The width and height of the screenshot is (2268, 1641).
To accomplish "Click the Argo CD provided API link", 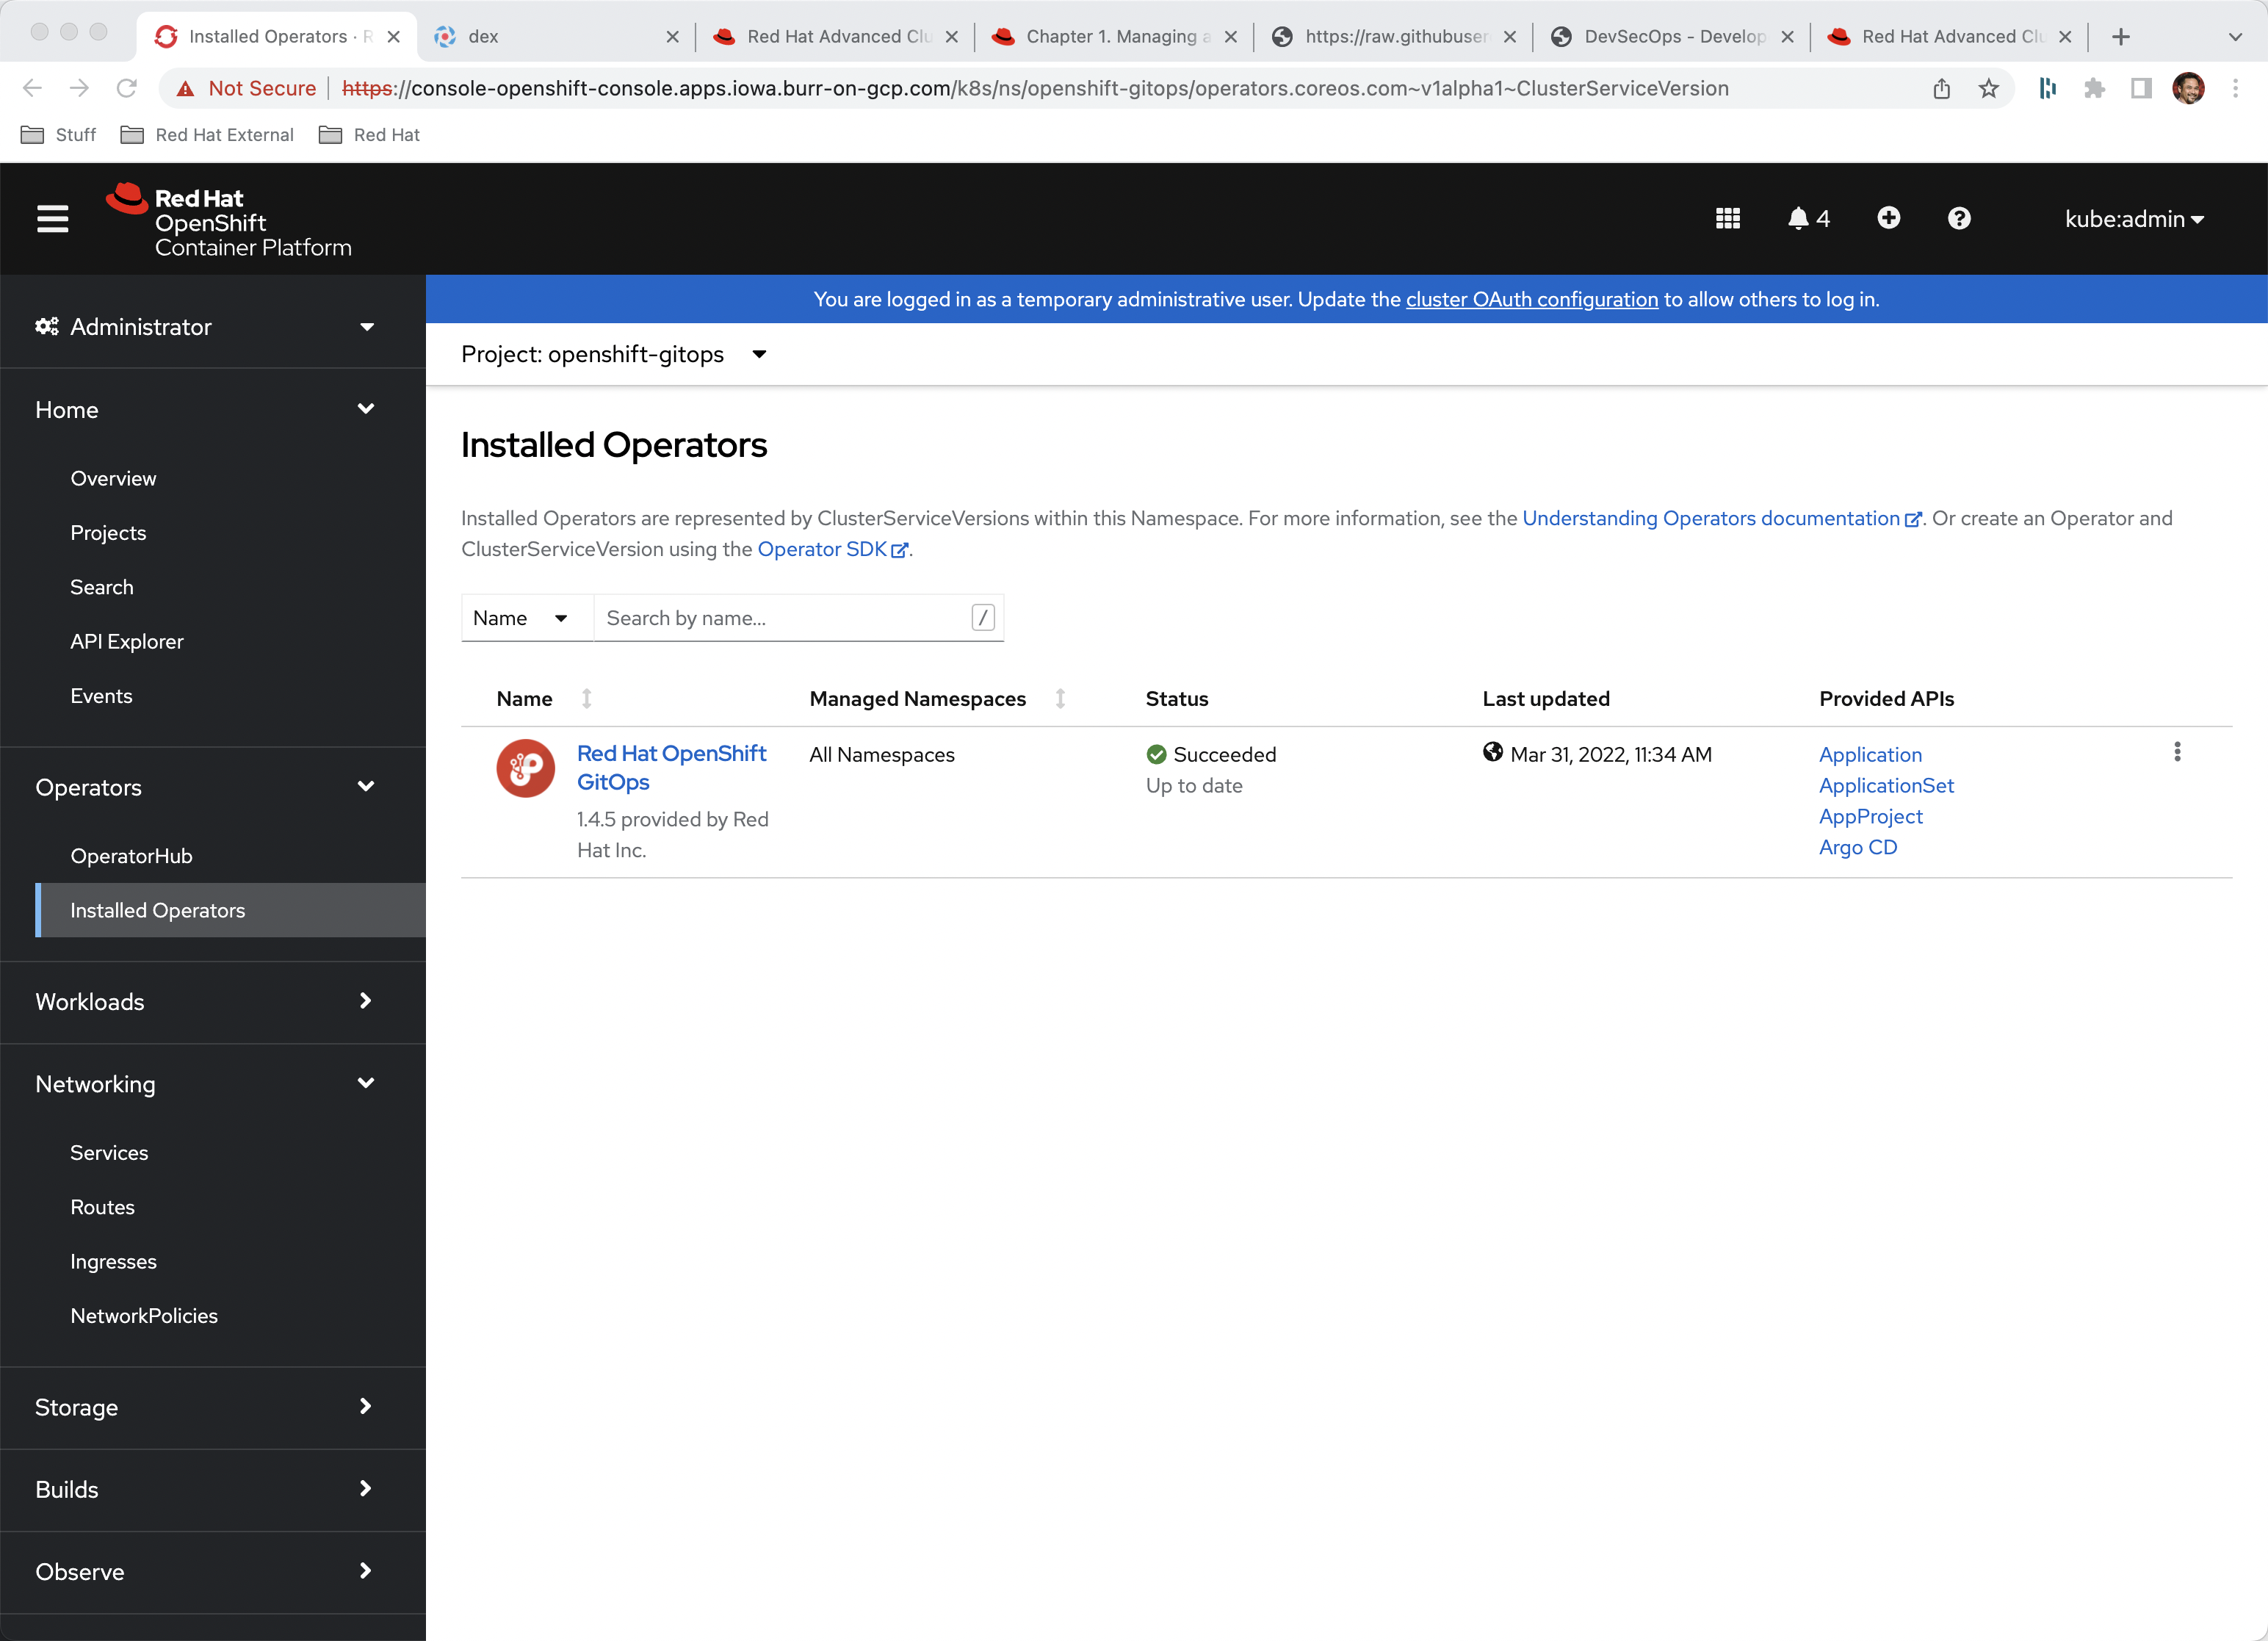I will 1857,847.
